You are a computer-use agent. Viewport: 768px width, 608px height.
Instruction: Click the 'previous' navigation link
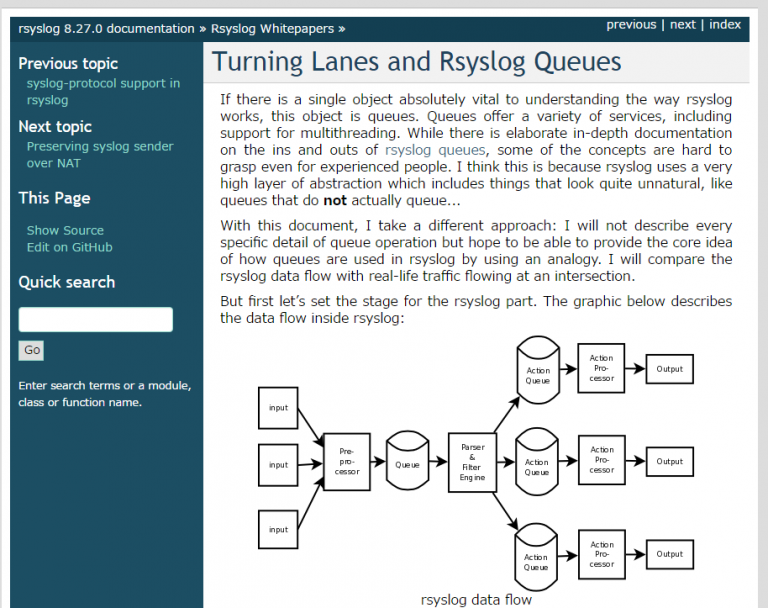click(x=631, y=25)
